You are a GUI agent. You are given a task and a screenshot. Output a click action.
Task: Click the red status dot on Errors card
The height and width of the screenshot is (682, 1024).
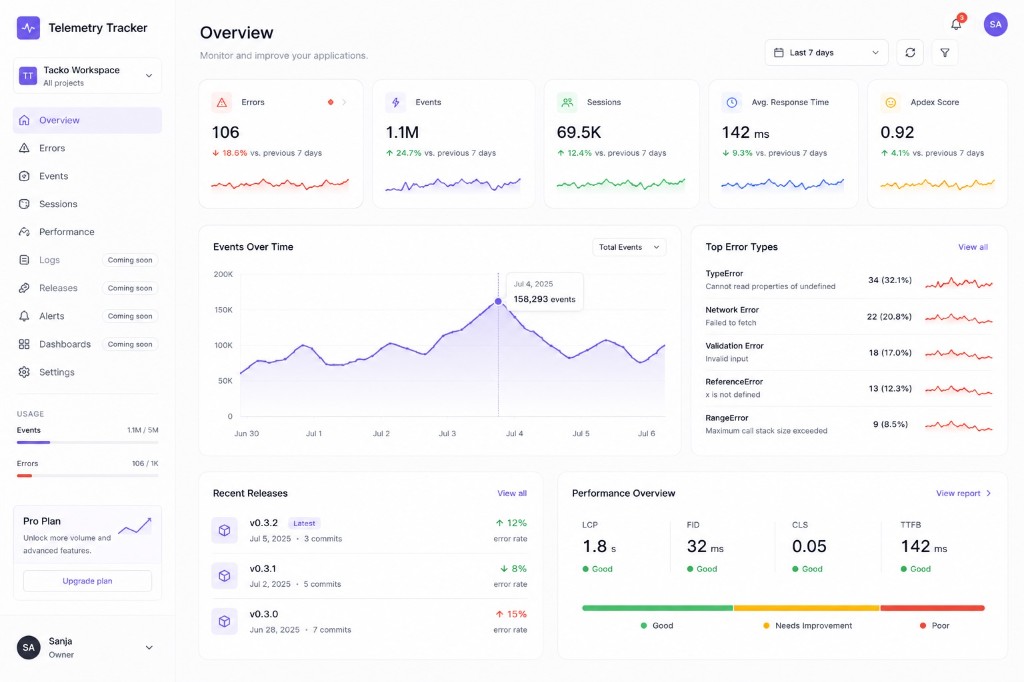click(330, 102)
